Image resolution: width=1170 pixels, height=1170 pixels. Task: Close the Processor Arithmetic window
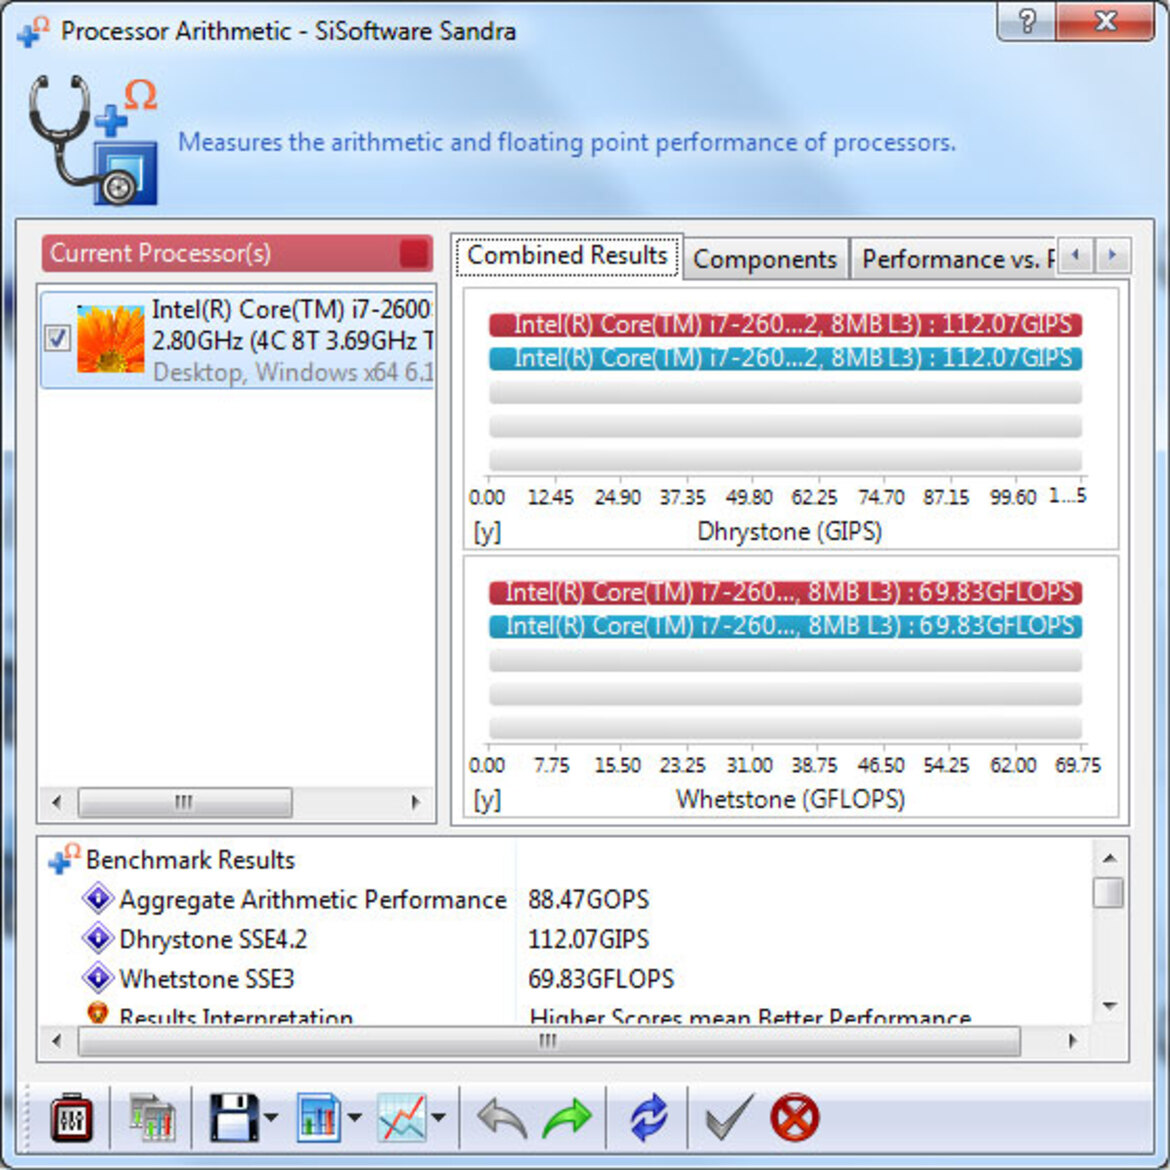pyautogui.click(x=1105, y=22)
